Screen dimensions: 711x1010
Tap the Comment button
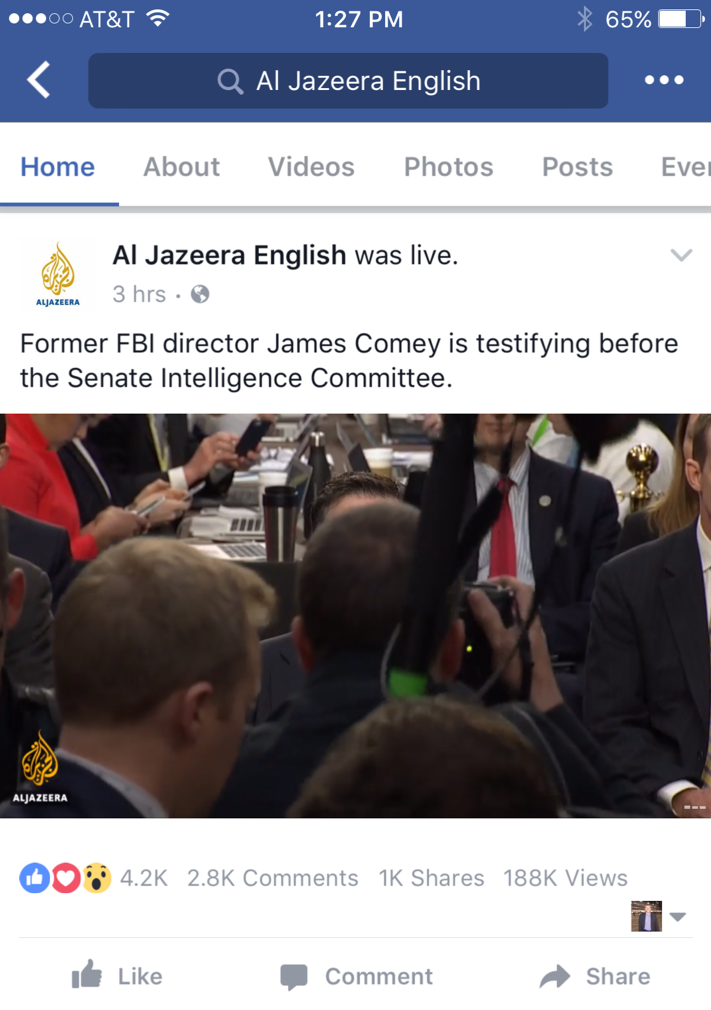click(356, 977)
